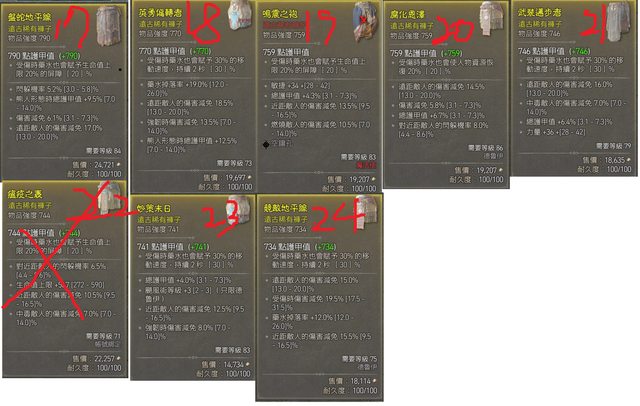The height and width of the screenshot is (406, 640).
Task: Click the pants icon of 鳴震之袍 tooltip
Action: click(x=364, y=21)
